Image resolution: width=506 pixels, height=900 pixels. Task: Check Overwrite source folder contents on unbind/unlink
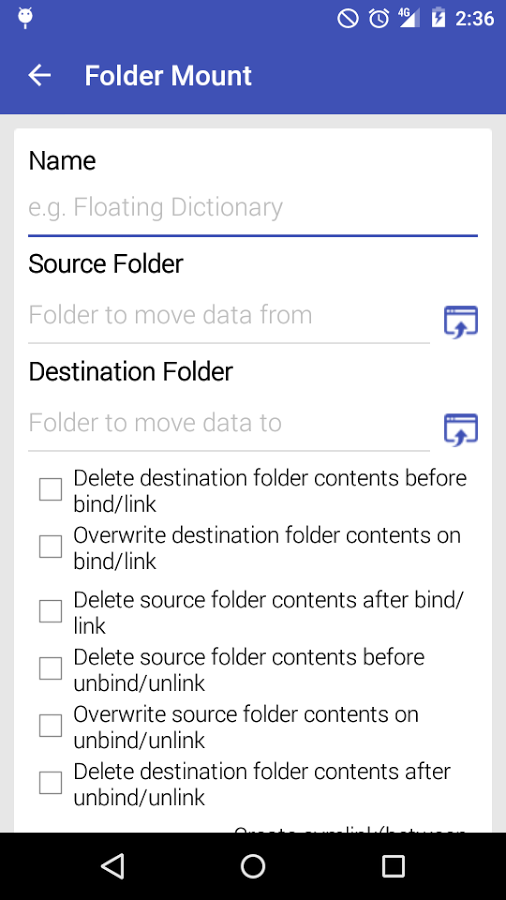[x=50, y=726]
